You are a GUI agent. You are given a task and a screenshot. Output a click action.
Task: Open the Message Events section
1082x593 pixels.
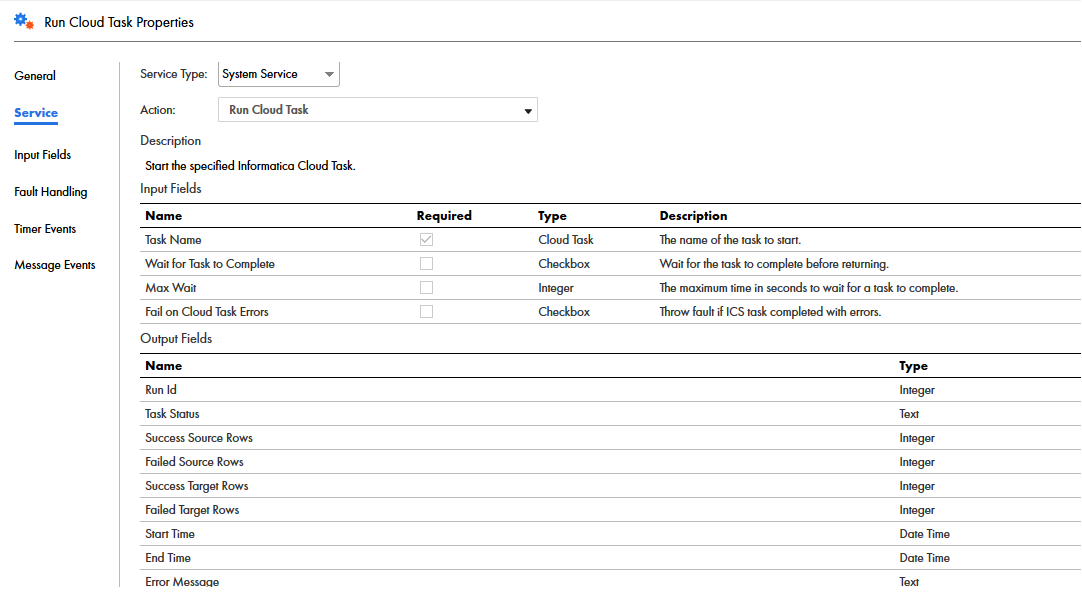click(55, 265)
